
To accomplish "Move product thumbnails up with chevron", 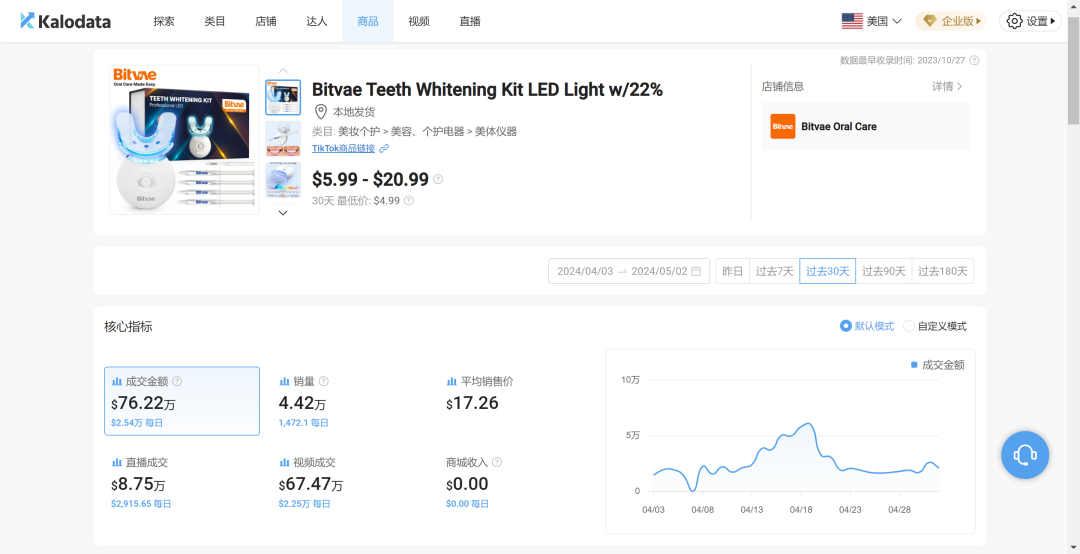I will 283,70.
